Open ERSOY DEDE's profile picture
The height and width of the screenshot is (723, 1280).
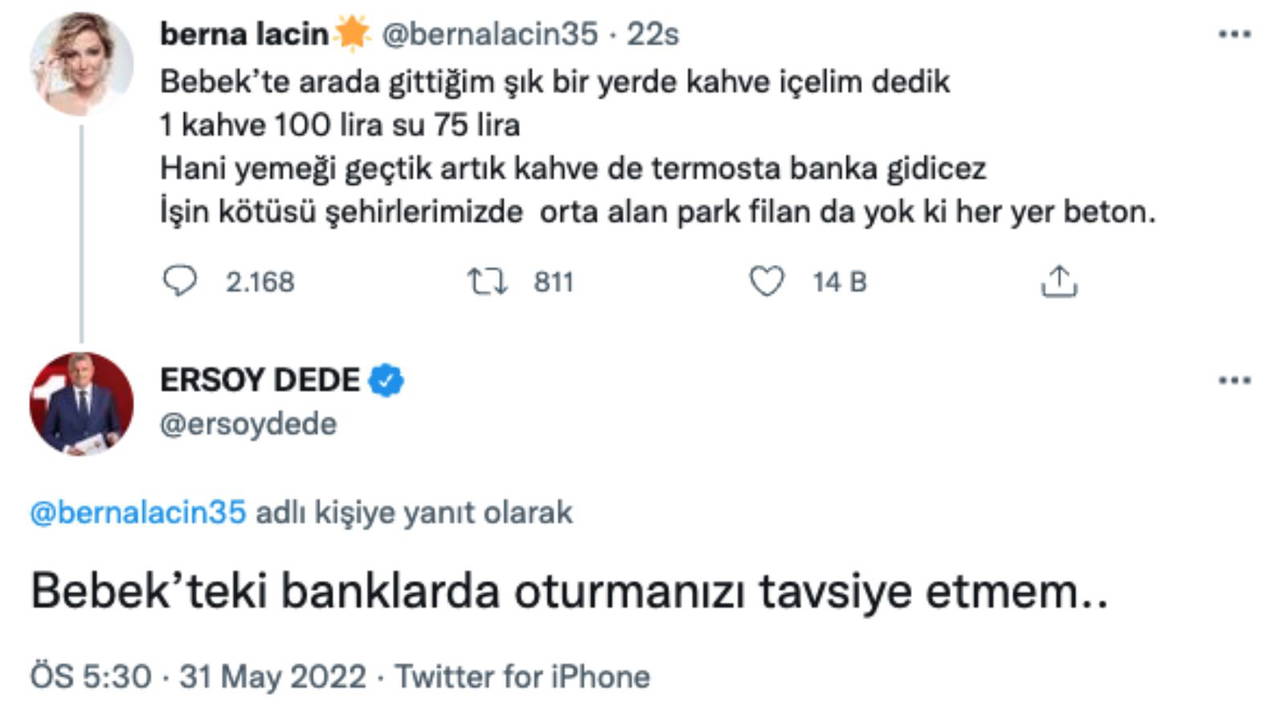point(81,403)
